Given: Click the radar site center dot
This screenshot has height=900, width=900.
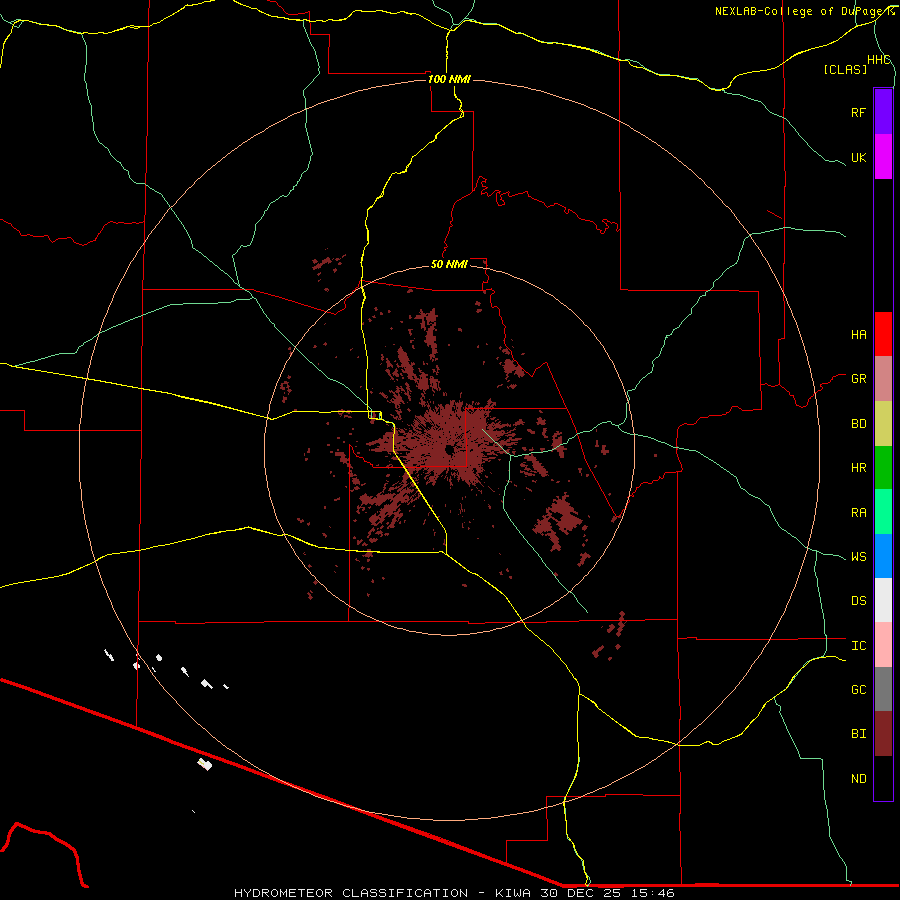Looking at the screenshot, I should click(449, 449).
